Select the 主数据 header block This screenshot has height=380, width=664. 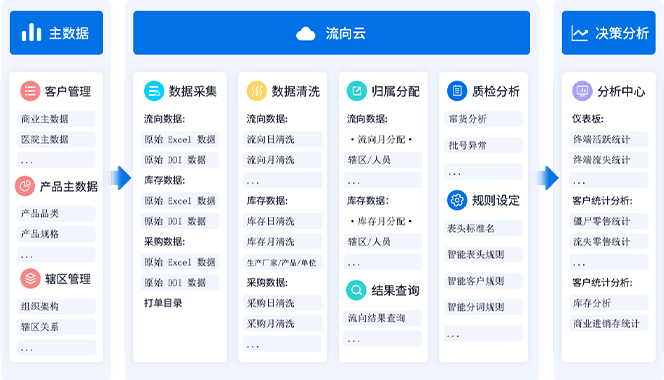(56, 33)
